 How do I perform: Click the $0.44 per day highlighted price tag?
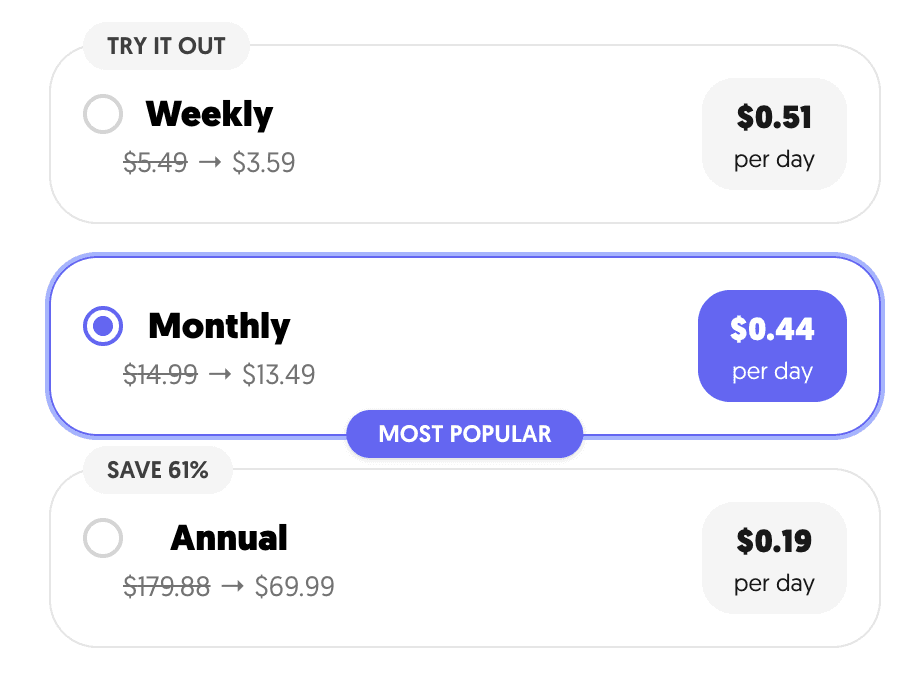click(x=772, y=345)
